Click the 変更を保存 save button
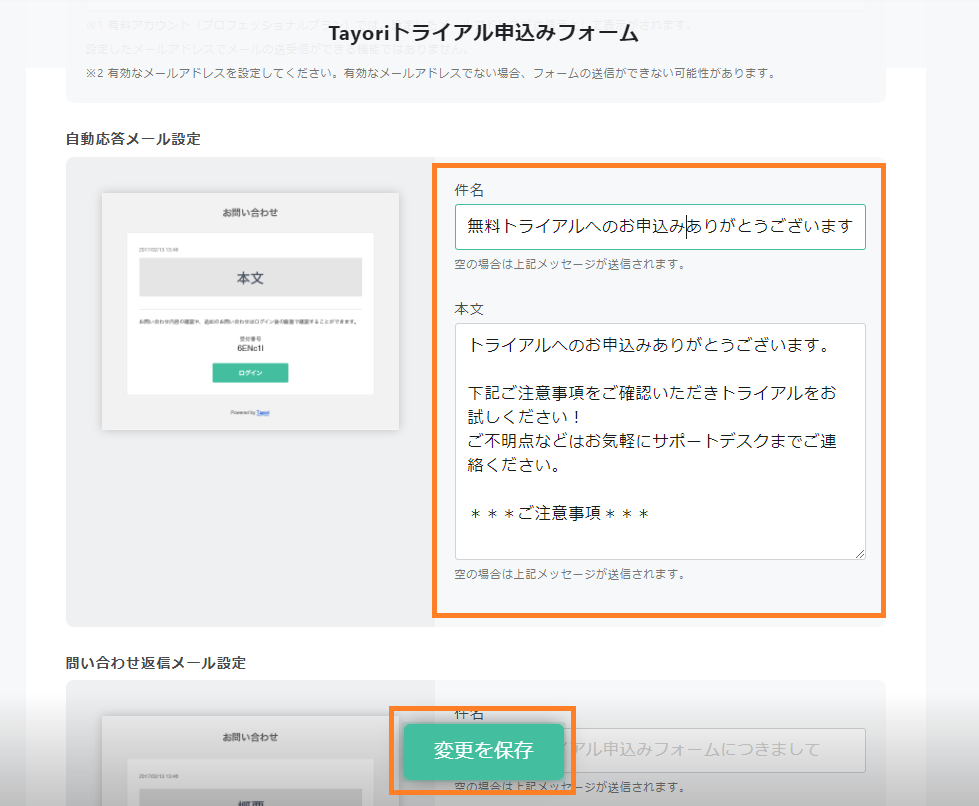The image size is (979, 806). pos(483,751)
